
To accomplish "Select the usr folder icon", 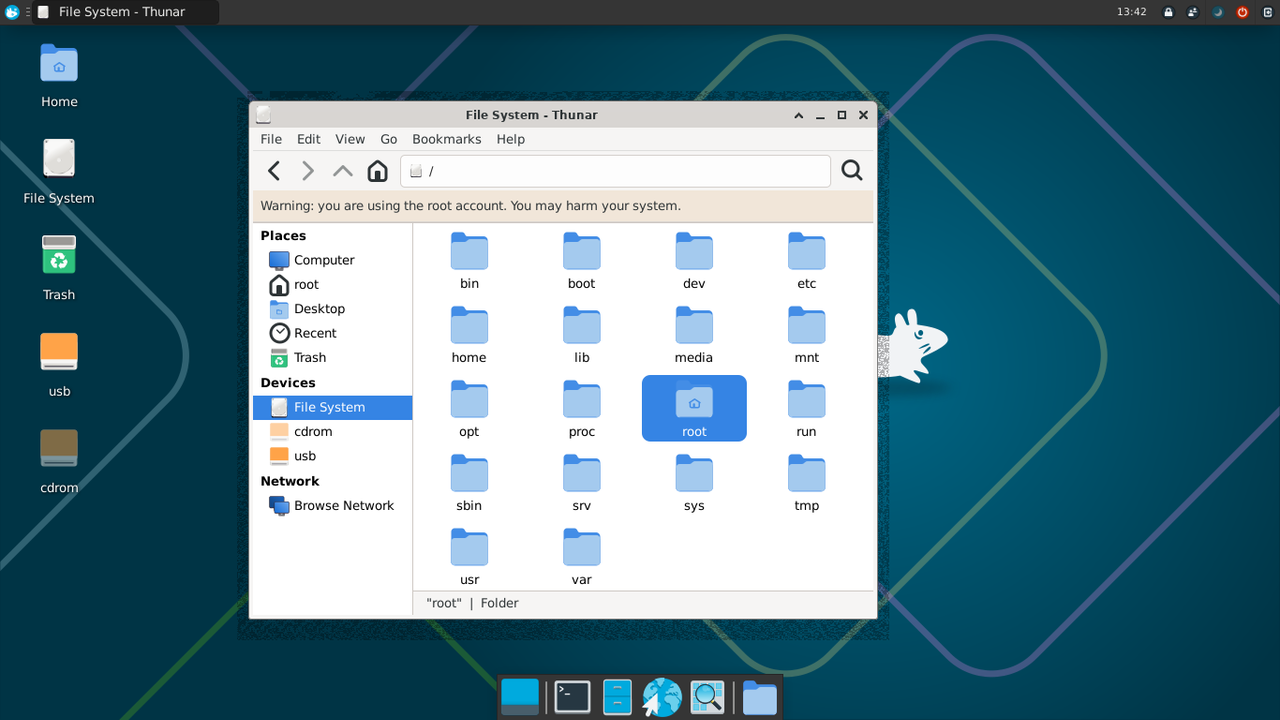I will 469,548.
